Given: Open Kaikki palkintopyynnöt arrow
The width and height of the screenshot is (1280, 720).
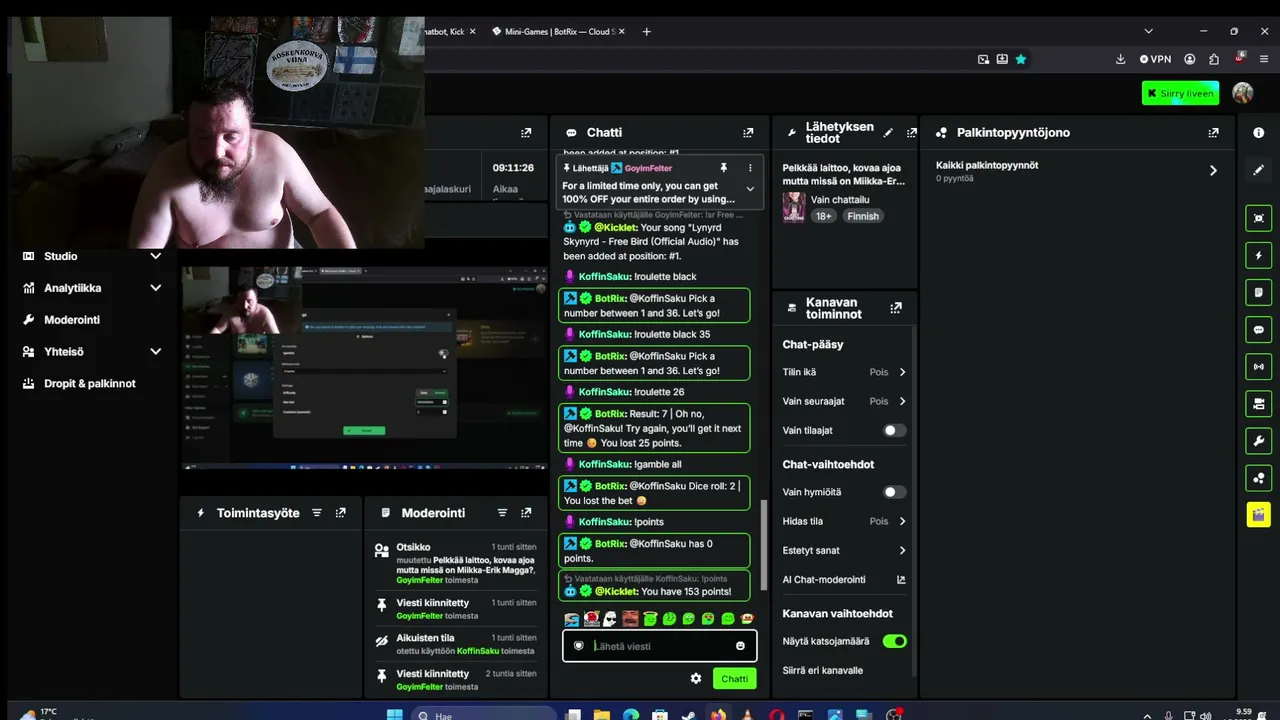Looking at the screenshot, I should pyautogui.click(x=1213, y=171).
